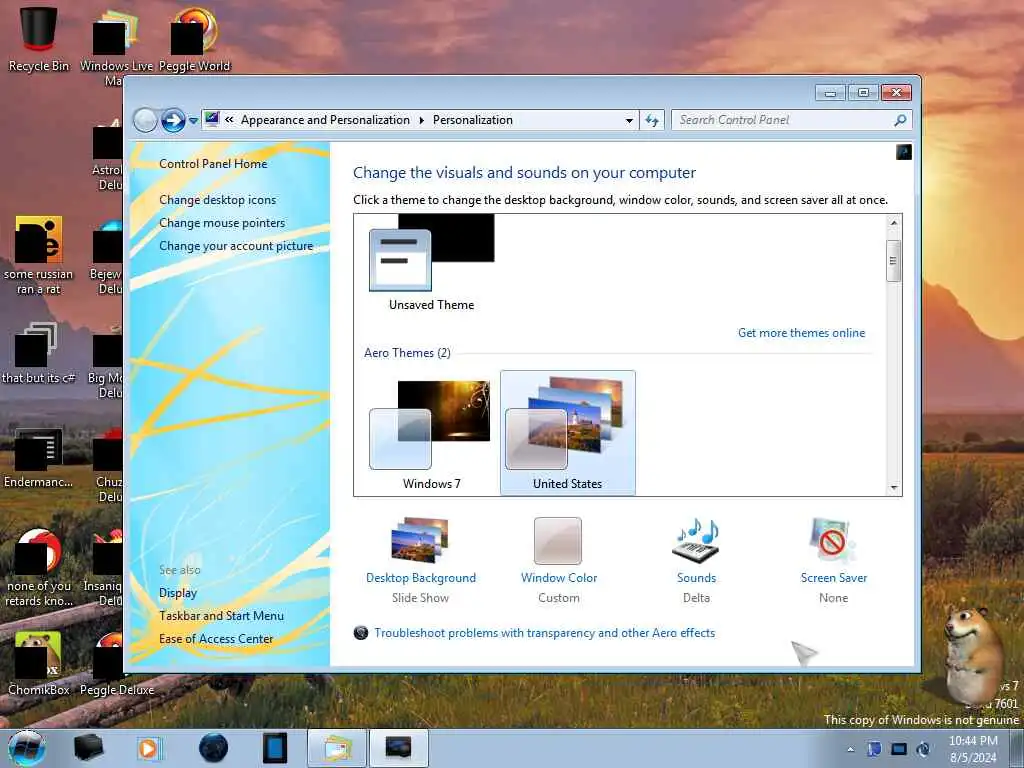The width and height of the screenshot is (1024, 768).
Task: Click the Personalization breadcrumb
Action: (x=473, y=120)
